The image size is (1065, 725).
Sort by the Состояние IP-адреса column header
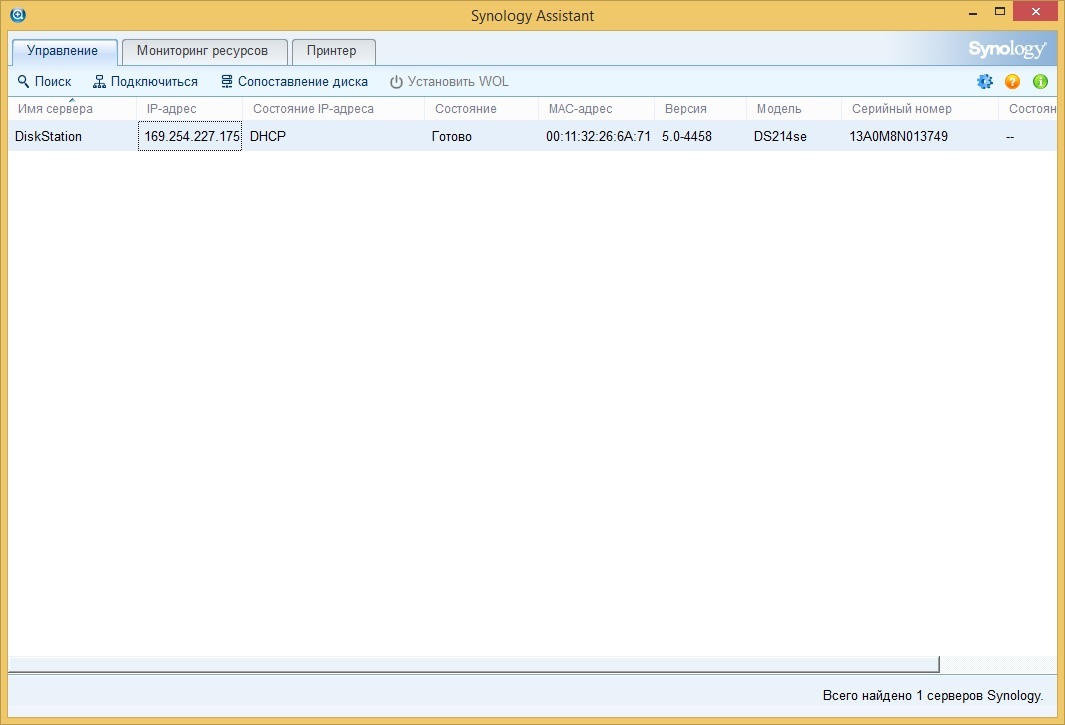pos(313,109)
